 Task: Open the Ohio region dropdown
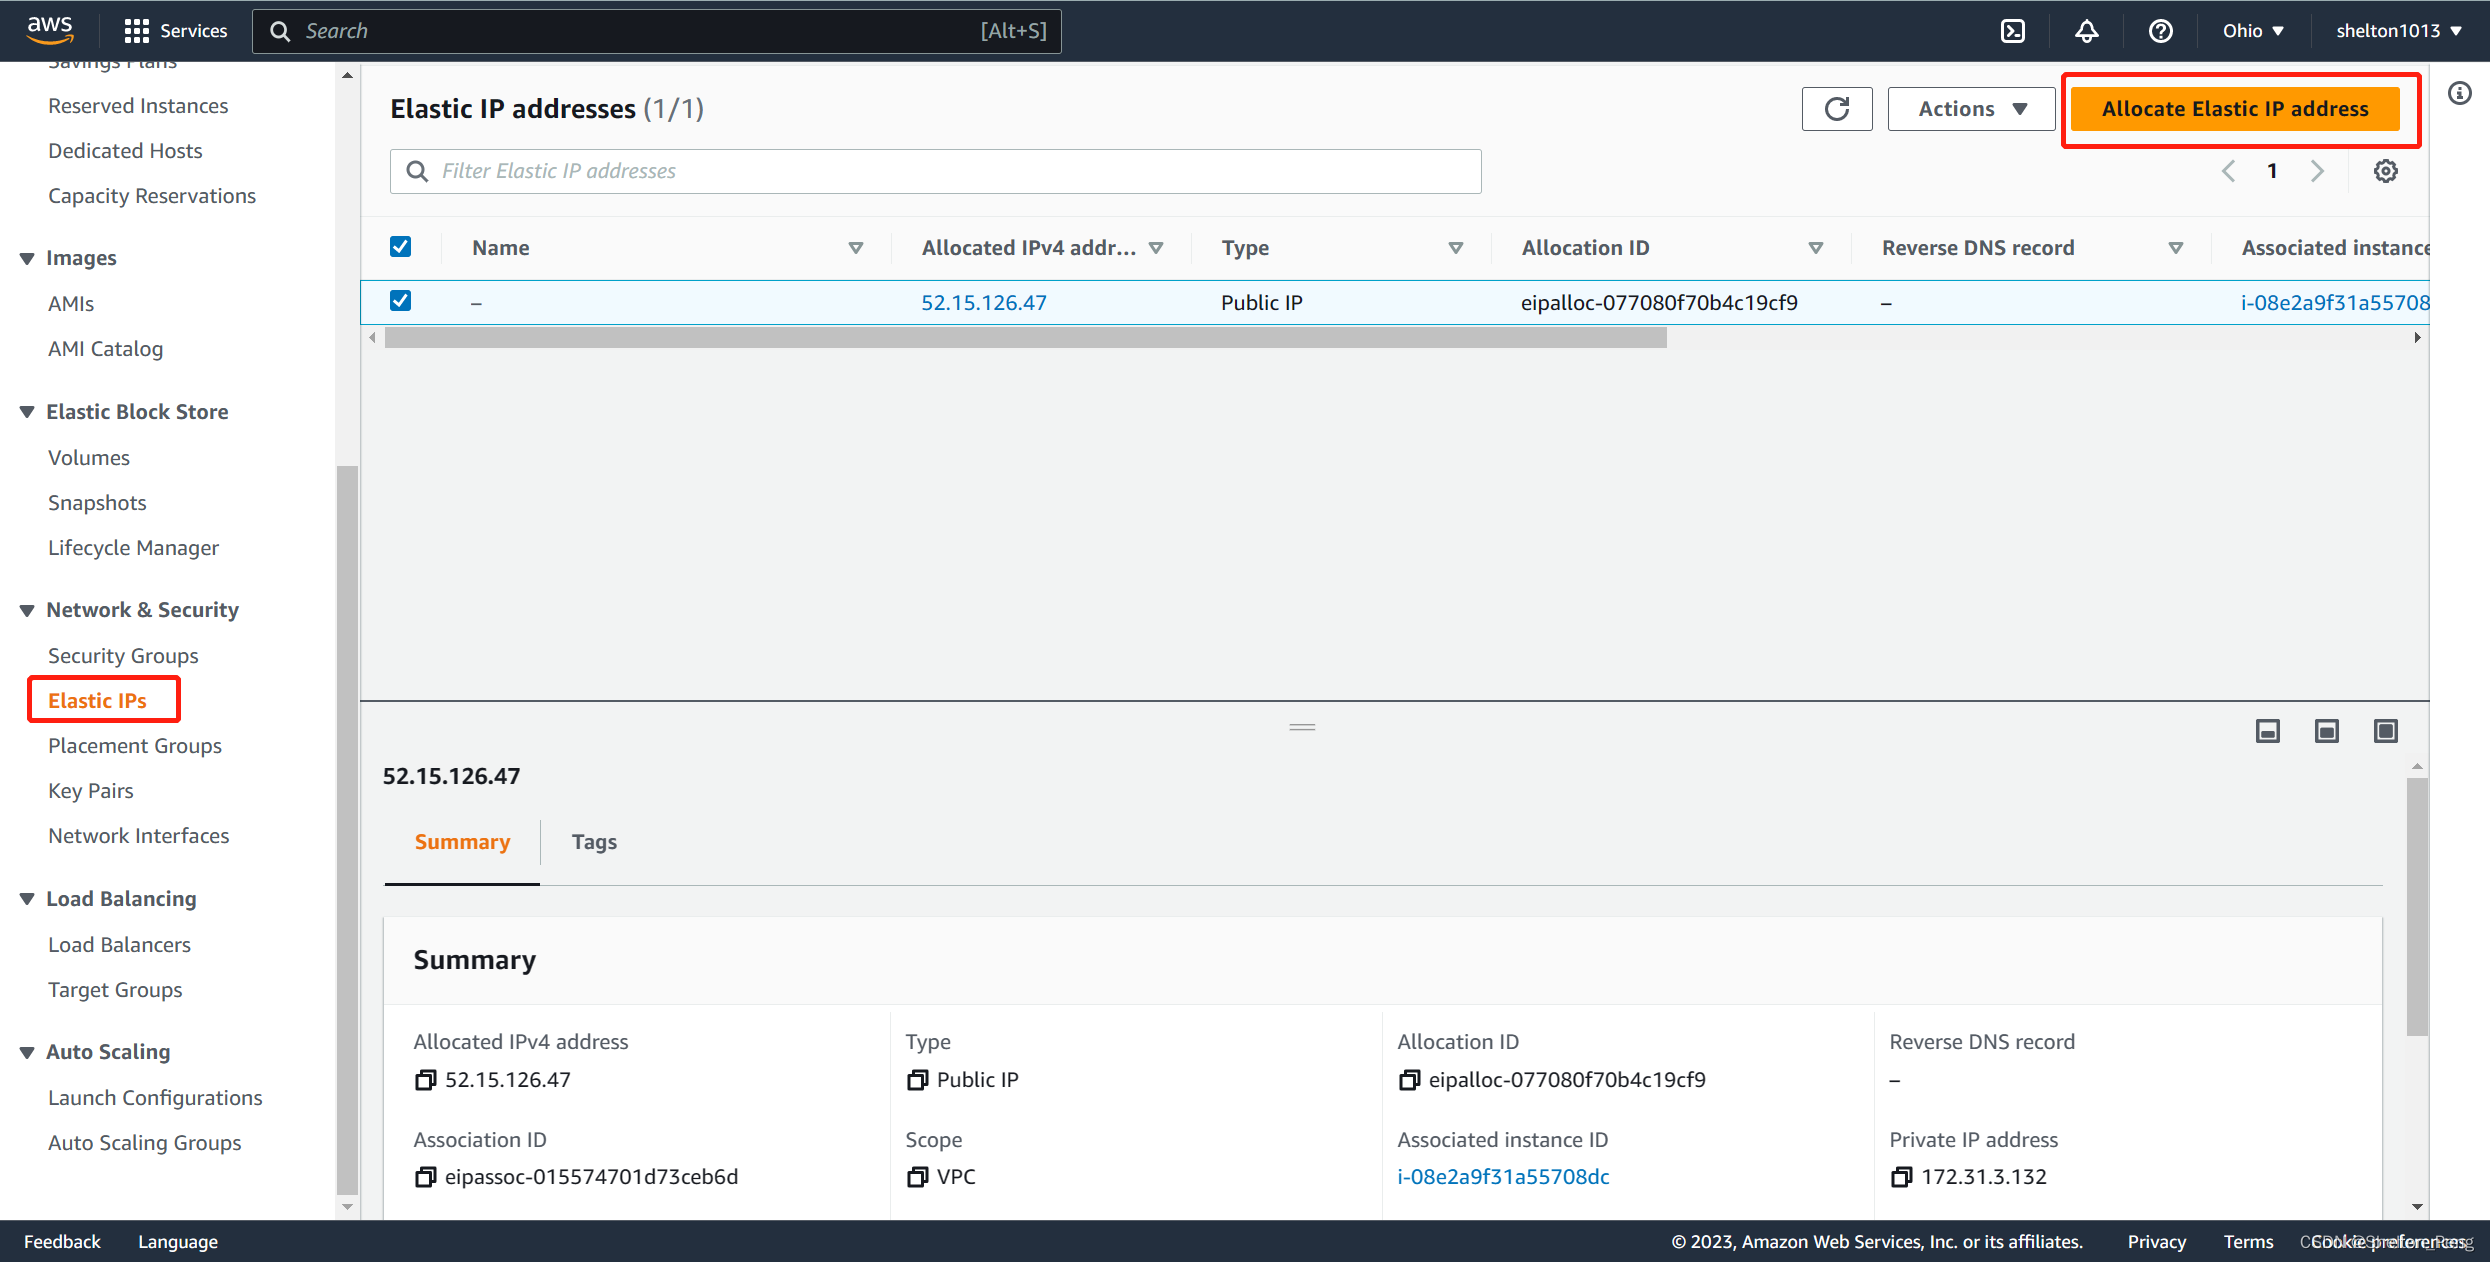(2253, 31)
